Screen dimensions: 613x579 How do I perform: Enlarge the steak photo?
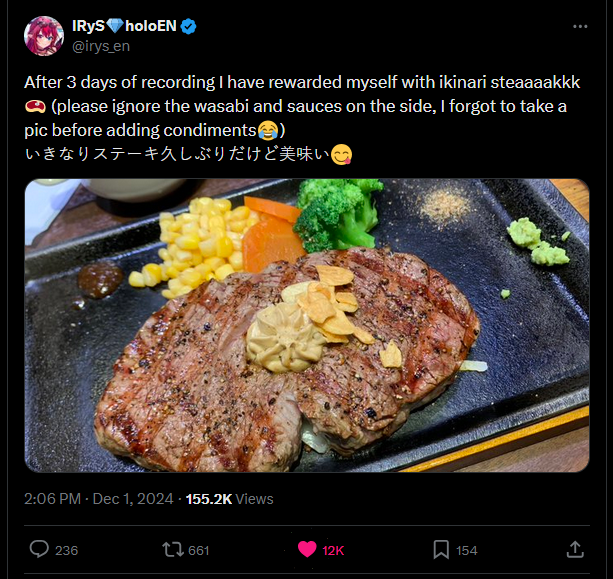(x=306, y=325)
